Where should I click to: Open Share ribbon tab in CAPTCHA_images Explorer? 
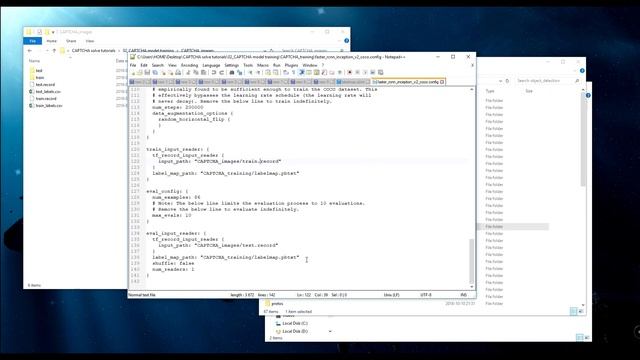click(71, 41)
